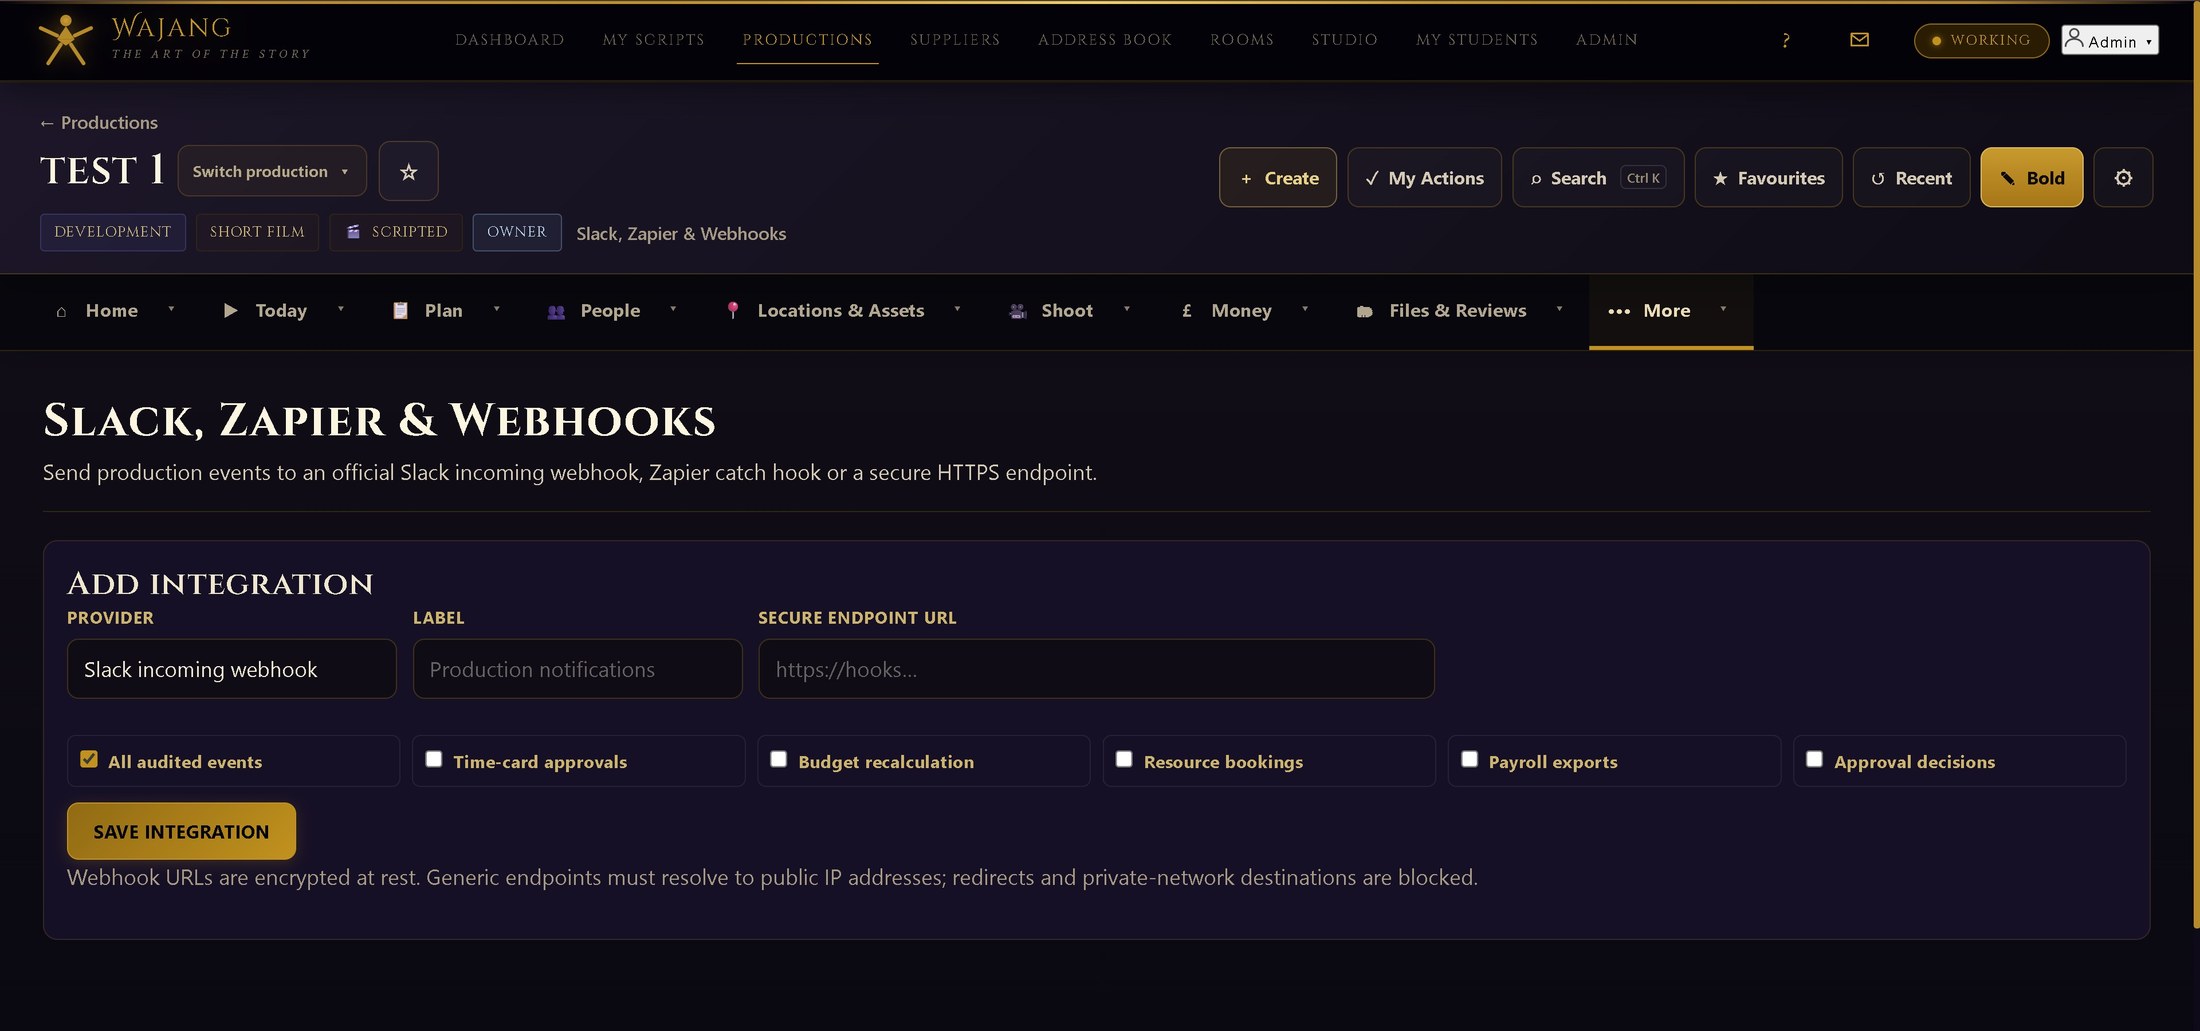
Task: Open My Students in the top nav
Action: pyautogui.click(x=1477, y=40)
